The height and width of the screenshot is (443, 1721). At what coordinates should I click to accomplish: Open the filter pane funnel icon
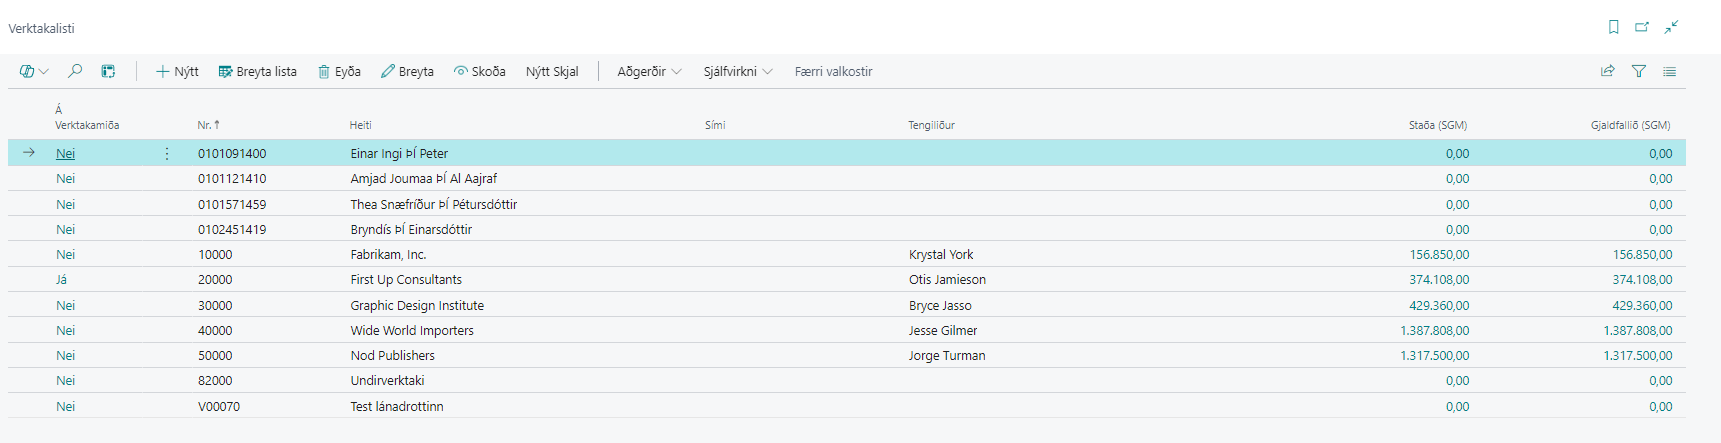pos(1638,71)
